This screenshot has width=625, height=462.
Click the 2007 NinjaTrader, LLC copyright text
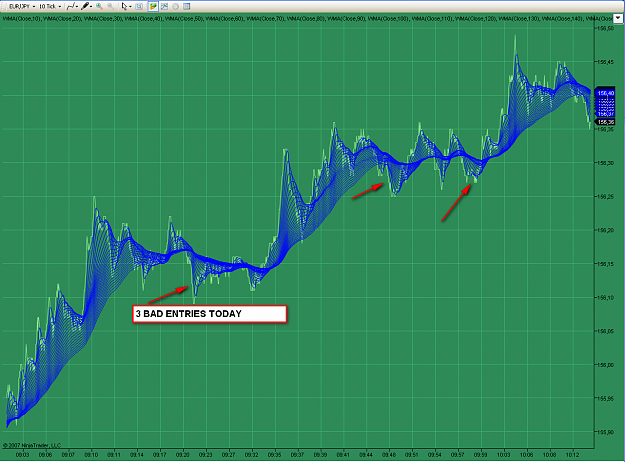pyautogui.click(x=32, y=445)
